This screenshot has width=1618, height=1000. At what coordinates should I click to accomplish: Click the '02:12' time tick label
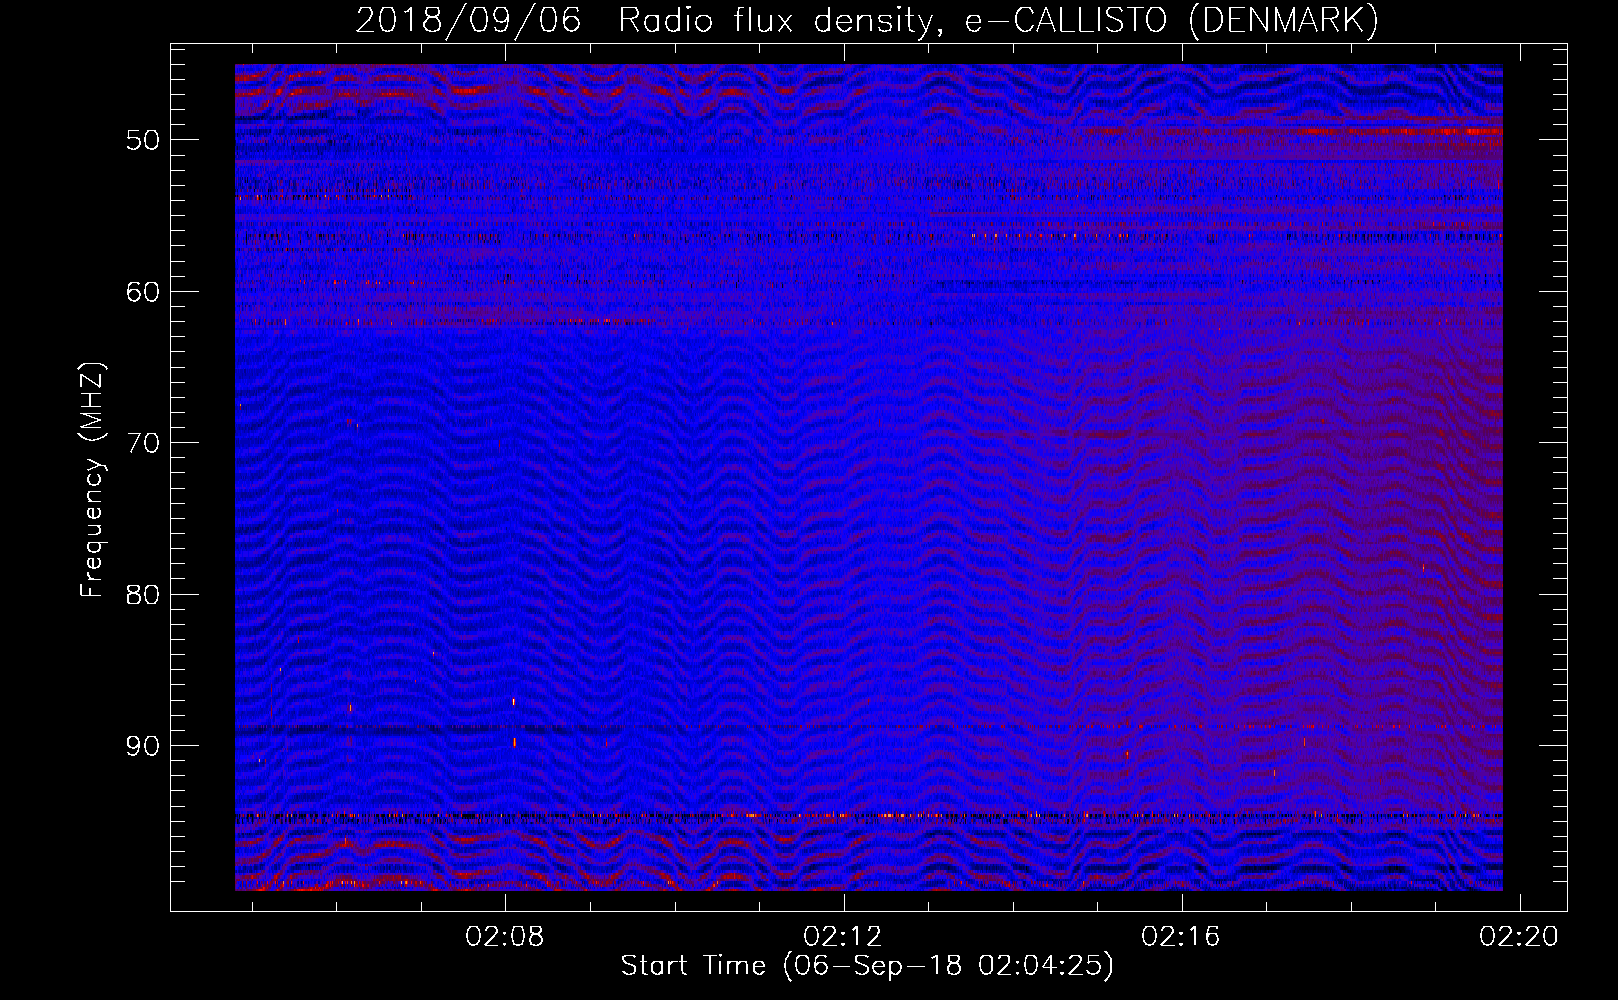(843, 937)
